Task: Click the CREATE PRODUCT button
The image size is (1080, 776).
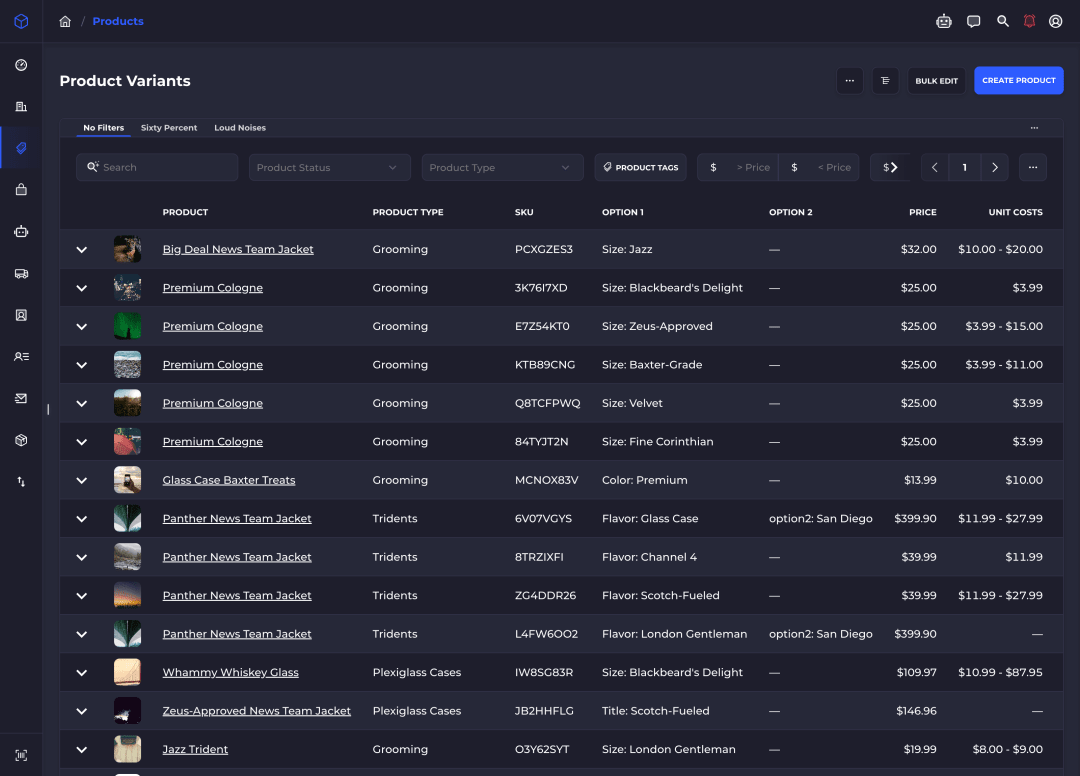Action: [1019, 81]
